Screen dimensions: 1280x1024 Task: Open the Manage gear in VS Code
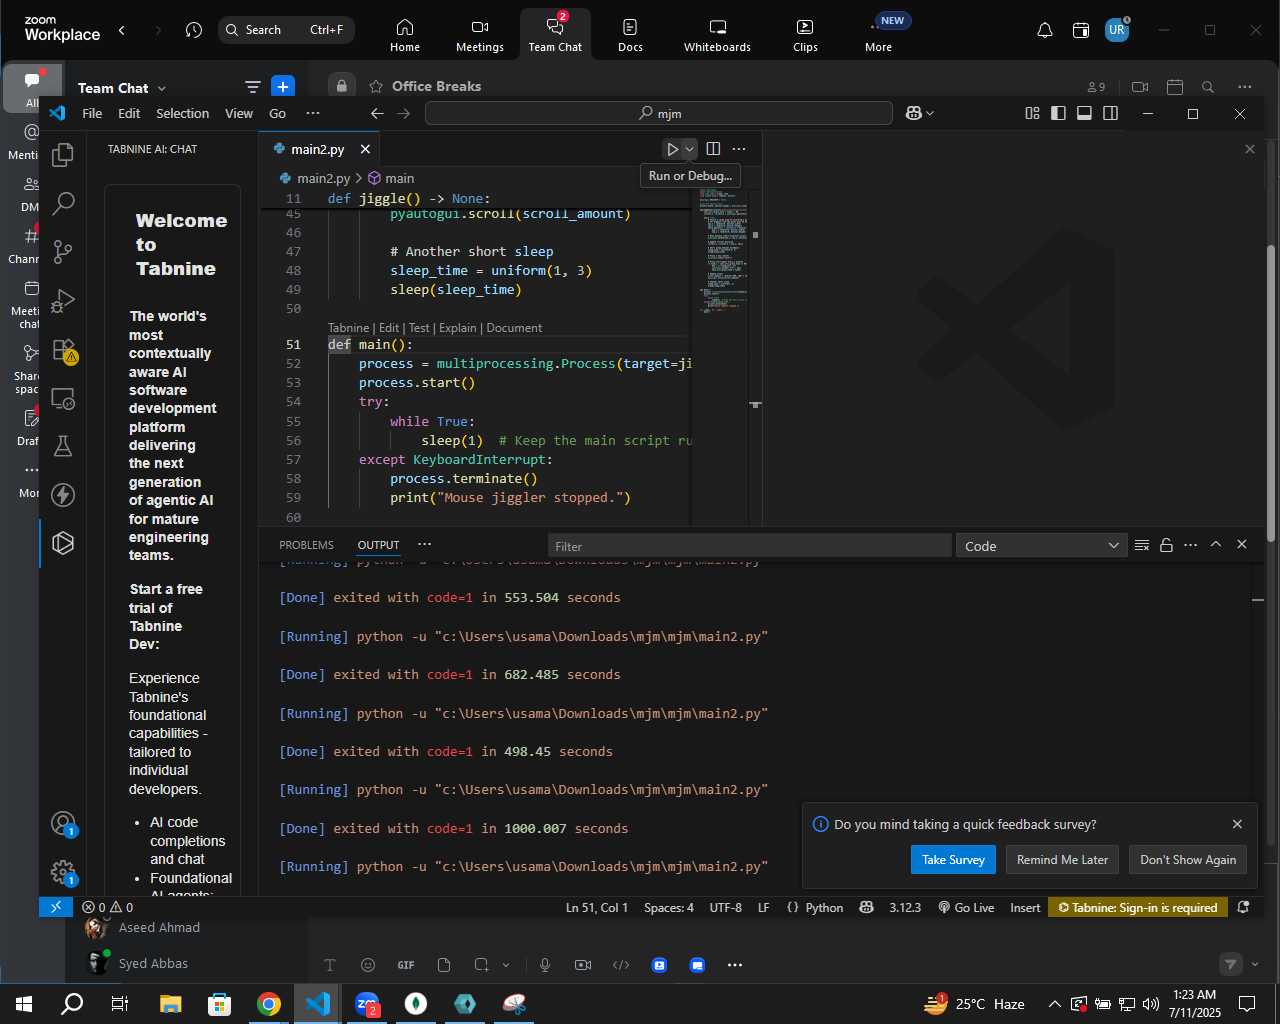pyautogui.click(x=63, y=873)
